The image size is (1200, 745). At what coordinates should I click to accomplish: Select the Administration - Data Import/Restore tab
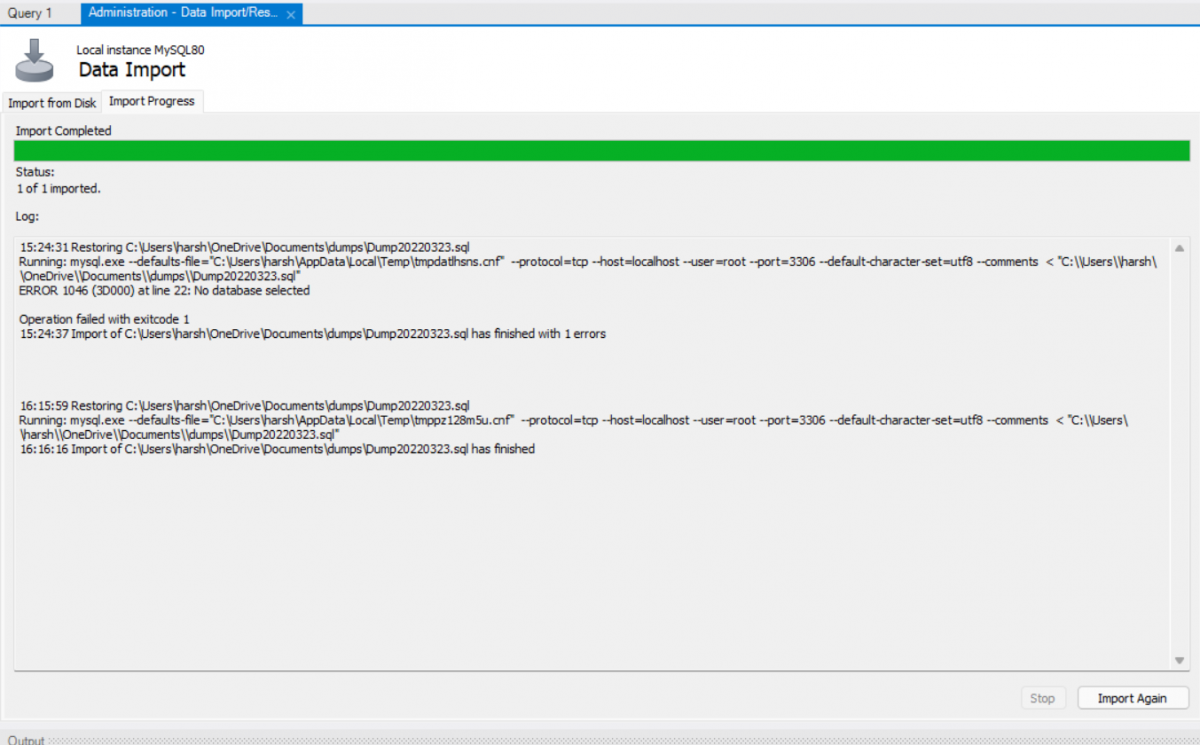[x=180, y=13]
